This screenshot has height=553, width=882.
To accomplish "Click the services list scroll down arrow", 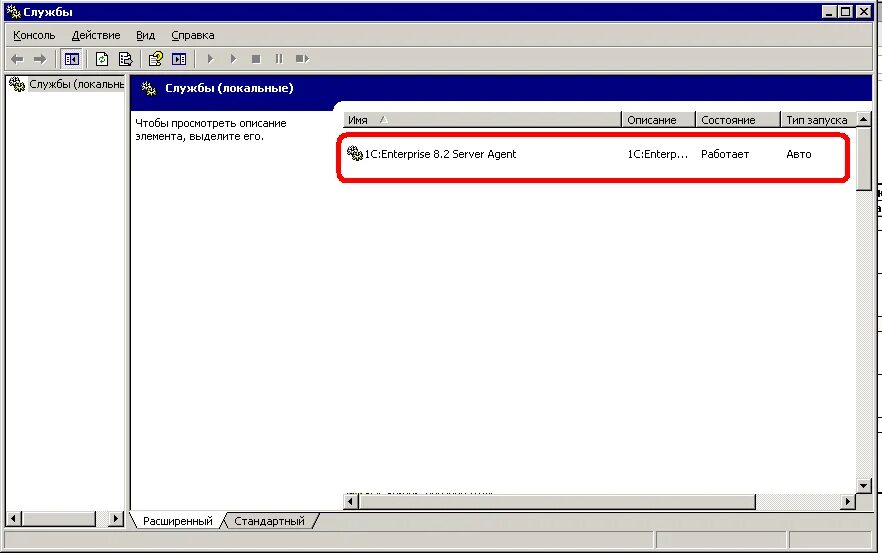I will [863, 485].
